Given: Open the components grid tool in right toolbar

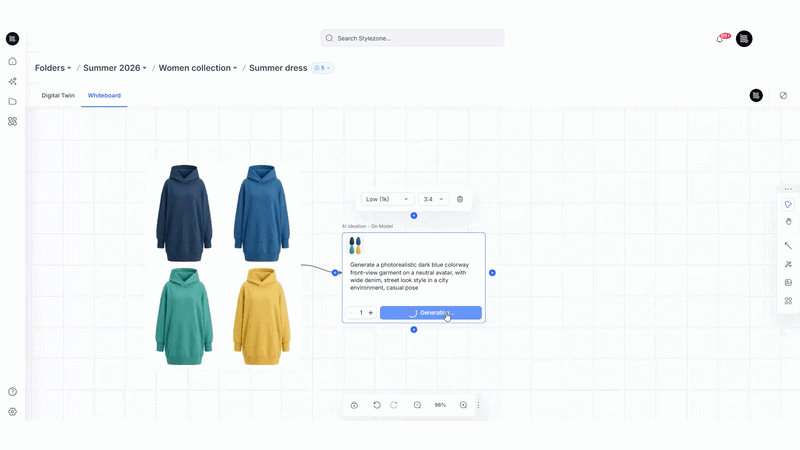Looking at the screenshot, I should click(x=788, y=301).
